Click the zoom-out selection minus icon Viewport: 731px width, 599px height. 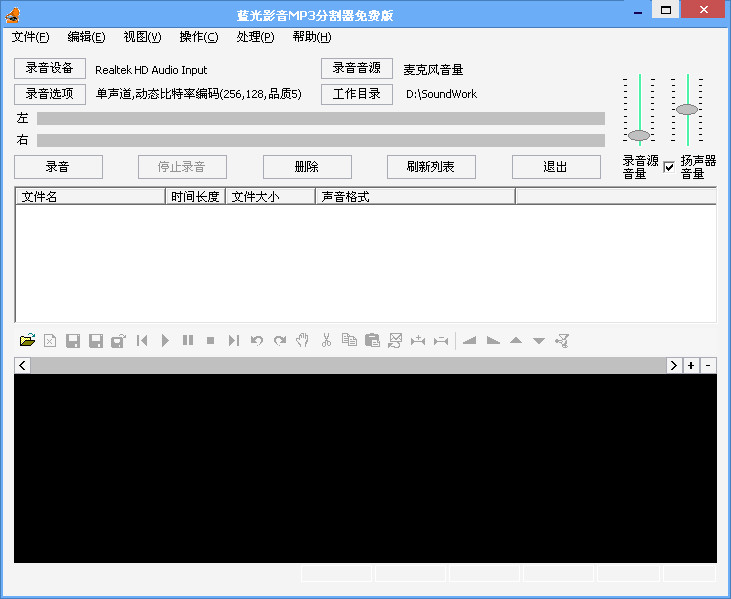[x=441, y=341]
